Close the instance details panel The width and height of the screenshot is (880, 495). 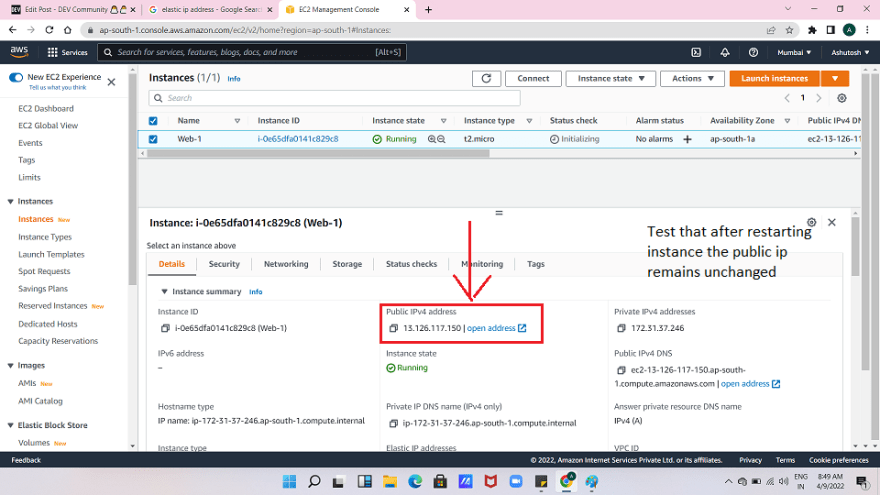click(x=832, y=222)
